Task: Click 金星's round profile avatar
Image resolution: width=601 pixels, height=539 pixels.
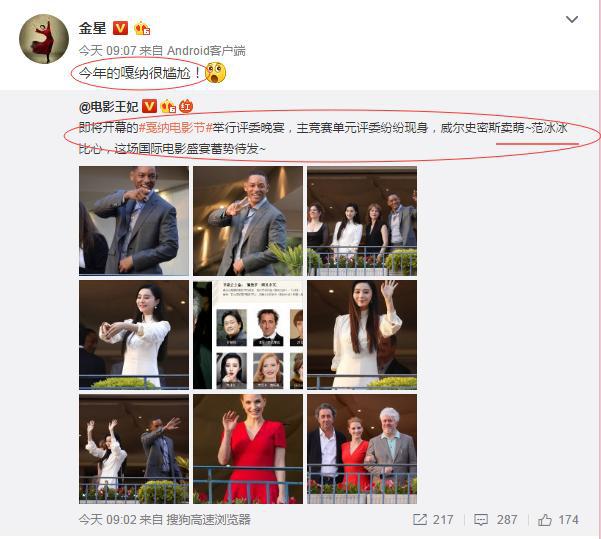Action: (x=44, y=39)
